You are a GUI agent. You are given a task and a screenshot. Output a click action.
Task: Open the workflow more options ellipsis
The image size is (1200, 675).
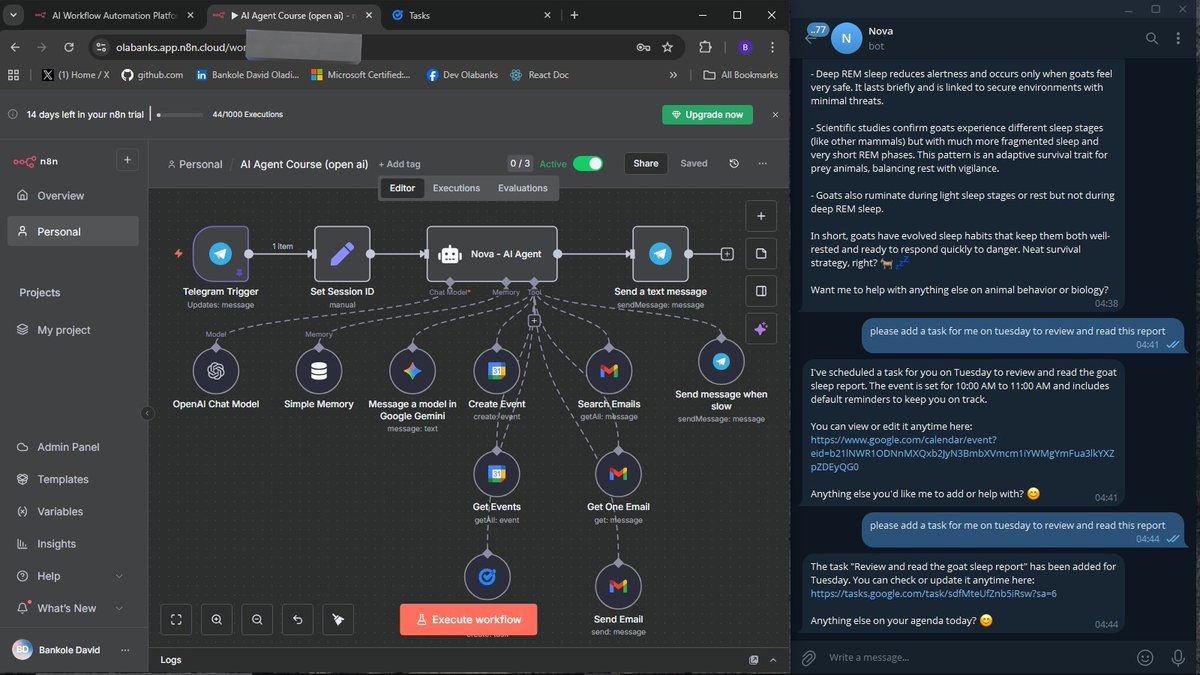(x=764, y=164)
